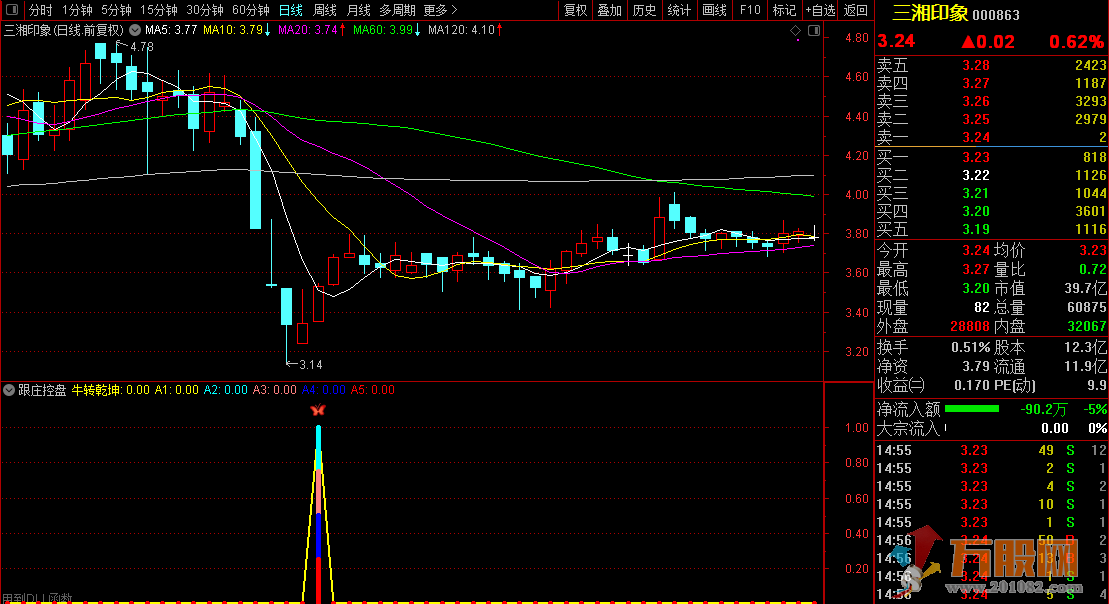Toggle the left sidebar panel icon
1109x604 pixels.
coord(12,10)
